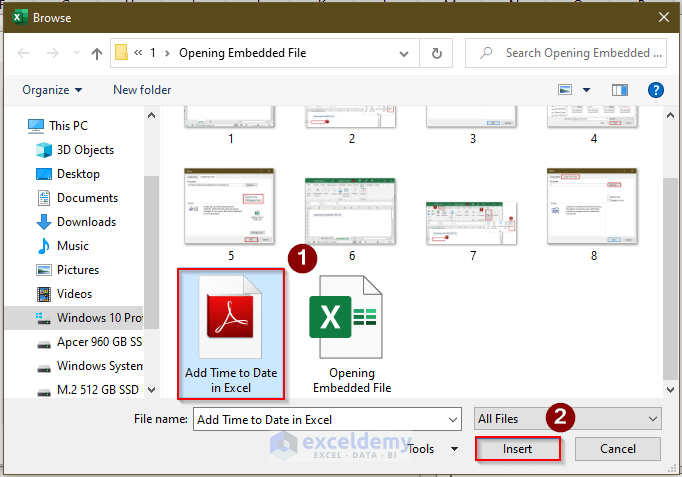682x477 pixels.
Task: Go back using the Back arrow
Action: [23, 53]
